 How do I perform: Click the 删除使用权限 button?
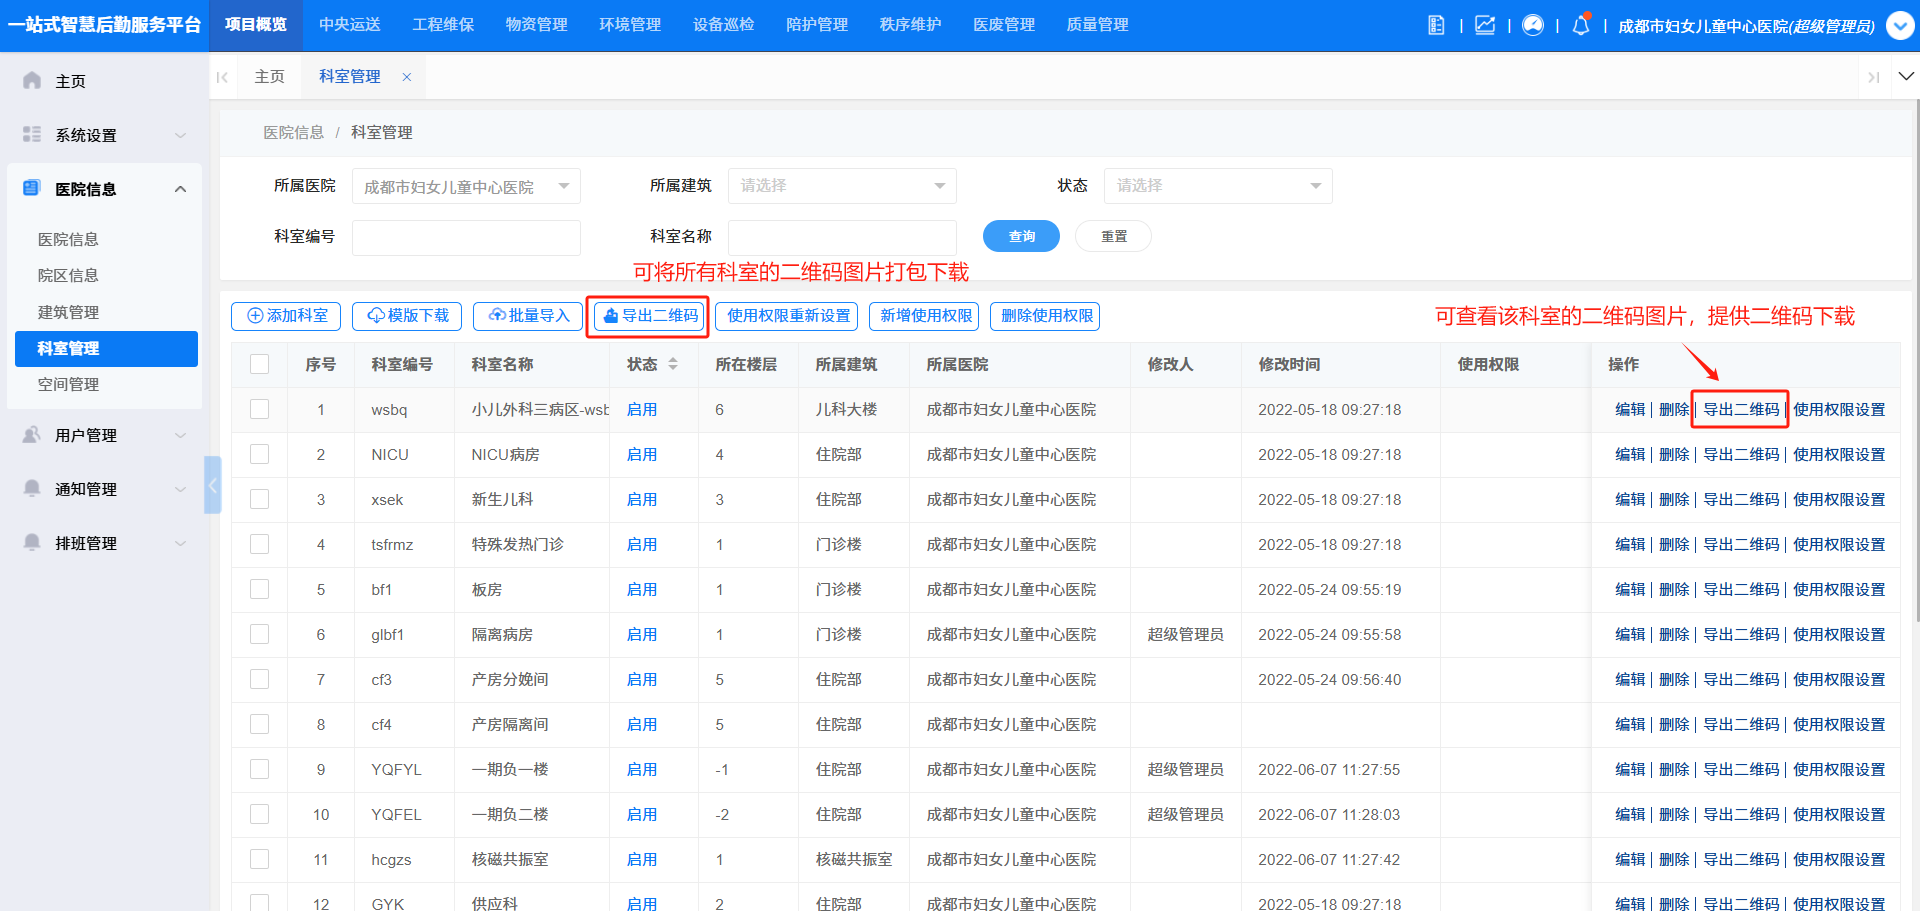click(x=1045, y=316)
